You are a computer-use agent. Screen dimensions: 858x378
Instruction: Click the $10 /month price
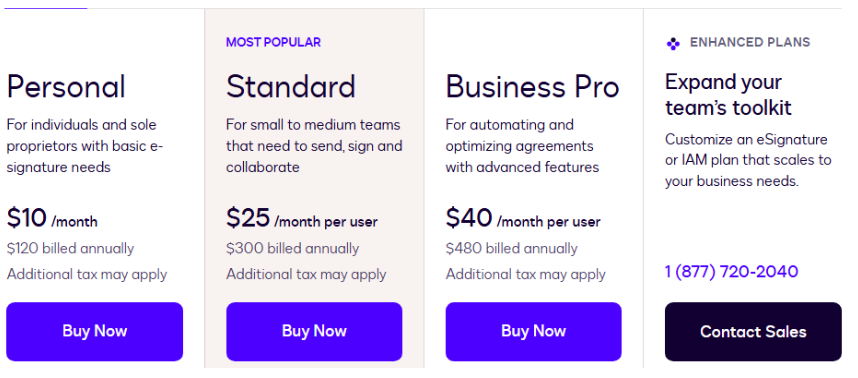point(52,218)
